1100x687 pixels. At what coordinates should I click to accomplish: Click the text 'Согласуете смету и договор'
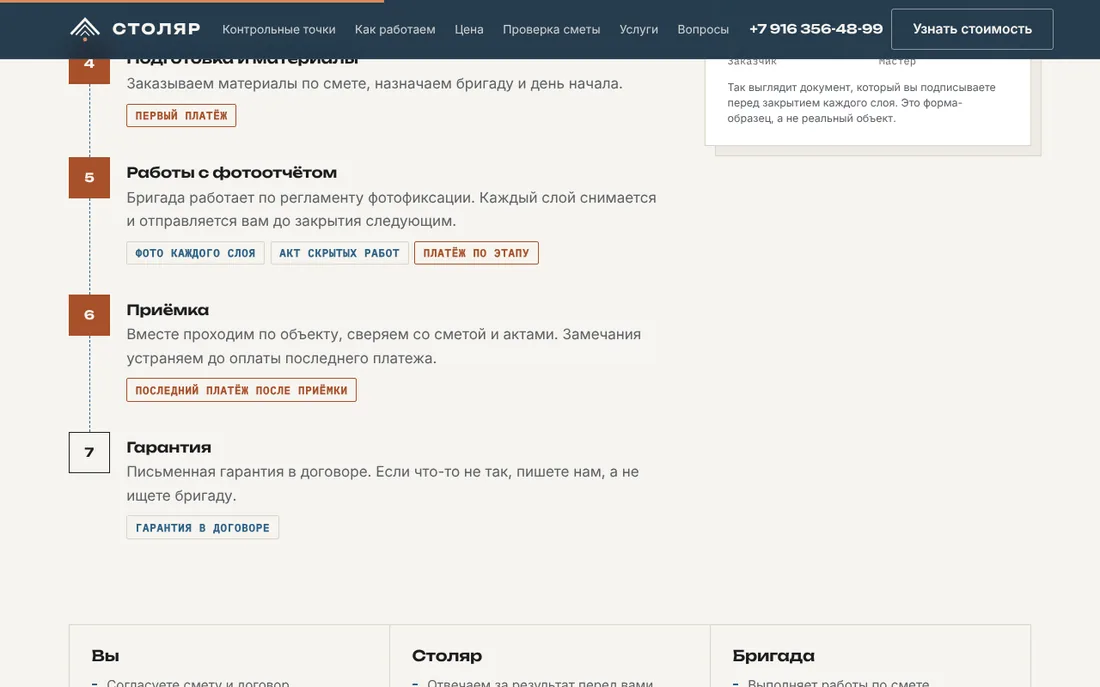pos(198,682)
